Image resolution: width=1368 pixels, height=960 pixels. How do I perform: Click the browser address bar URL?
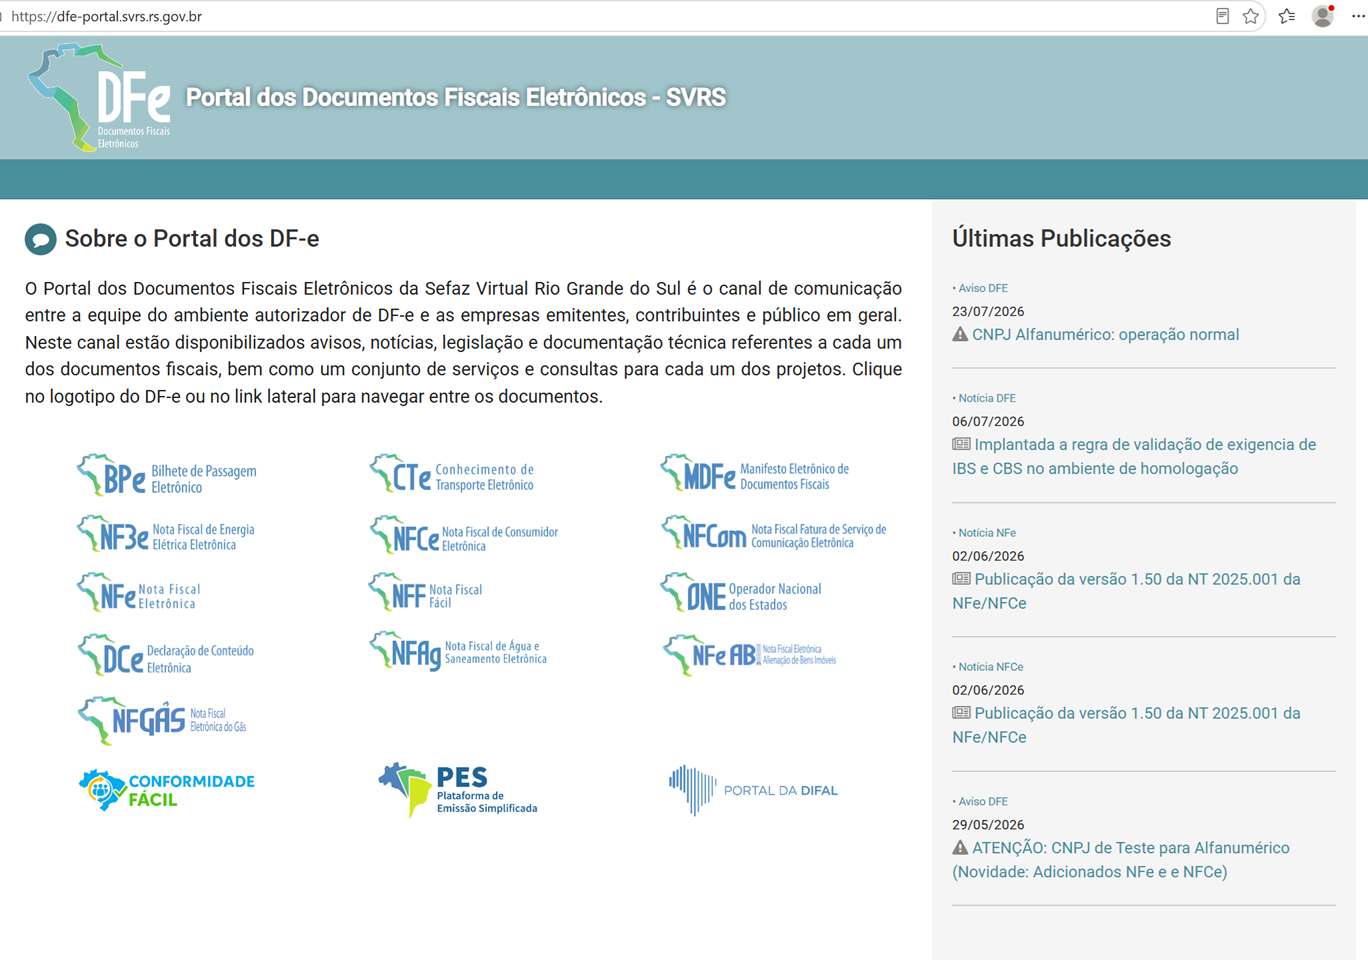pos(107,16)
